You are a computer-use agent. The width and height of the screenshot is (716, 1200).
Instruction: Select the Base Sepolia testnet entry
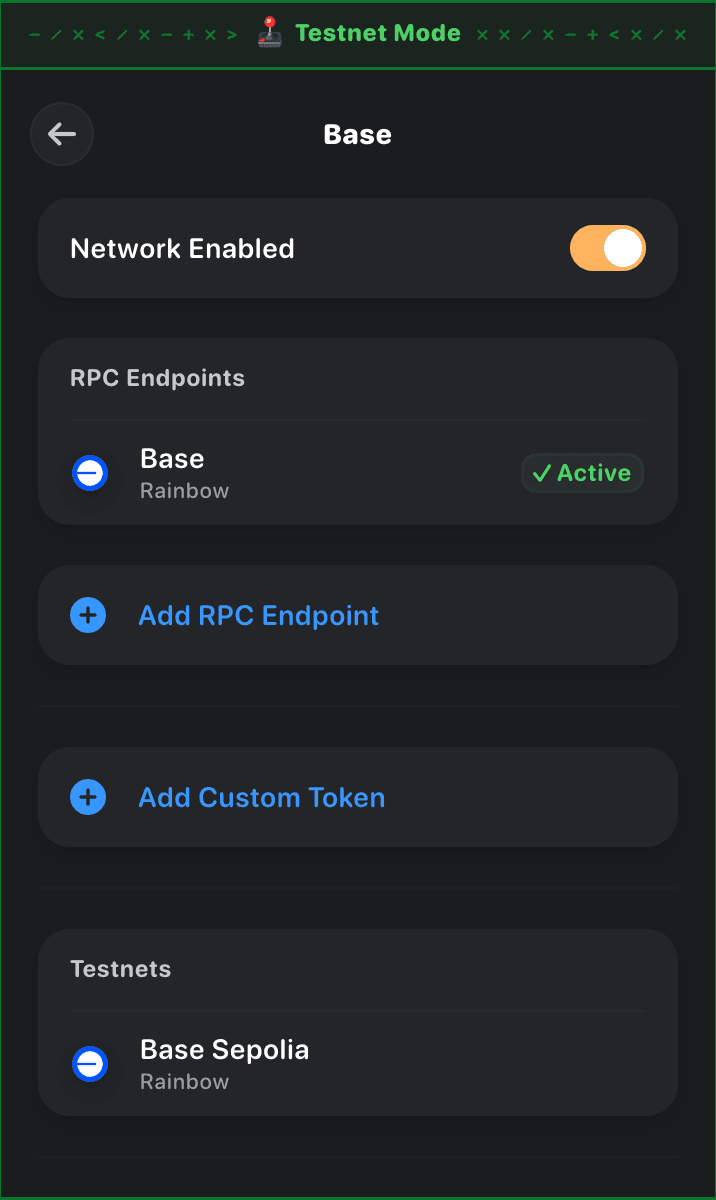[224, 1063]
